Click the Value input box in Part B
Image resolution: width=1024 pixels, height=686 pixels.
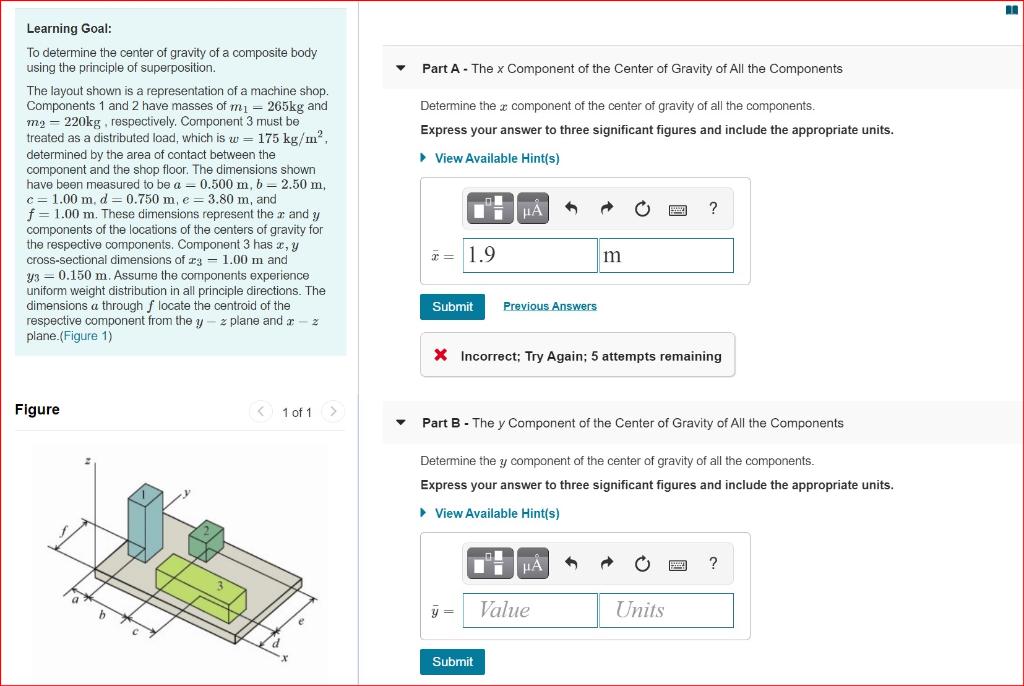click(x=529, y=610)
